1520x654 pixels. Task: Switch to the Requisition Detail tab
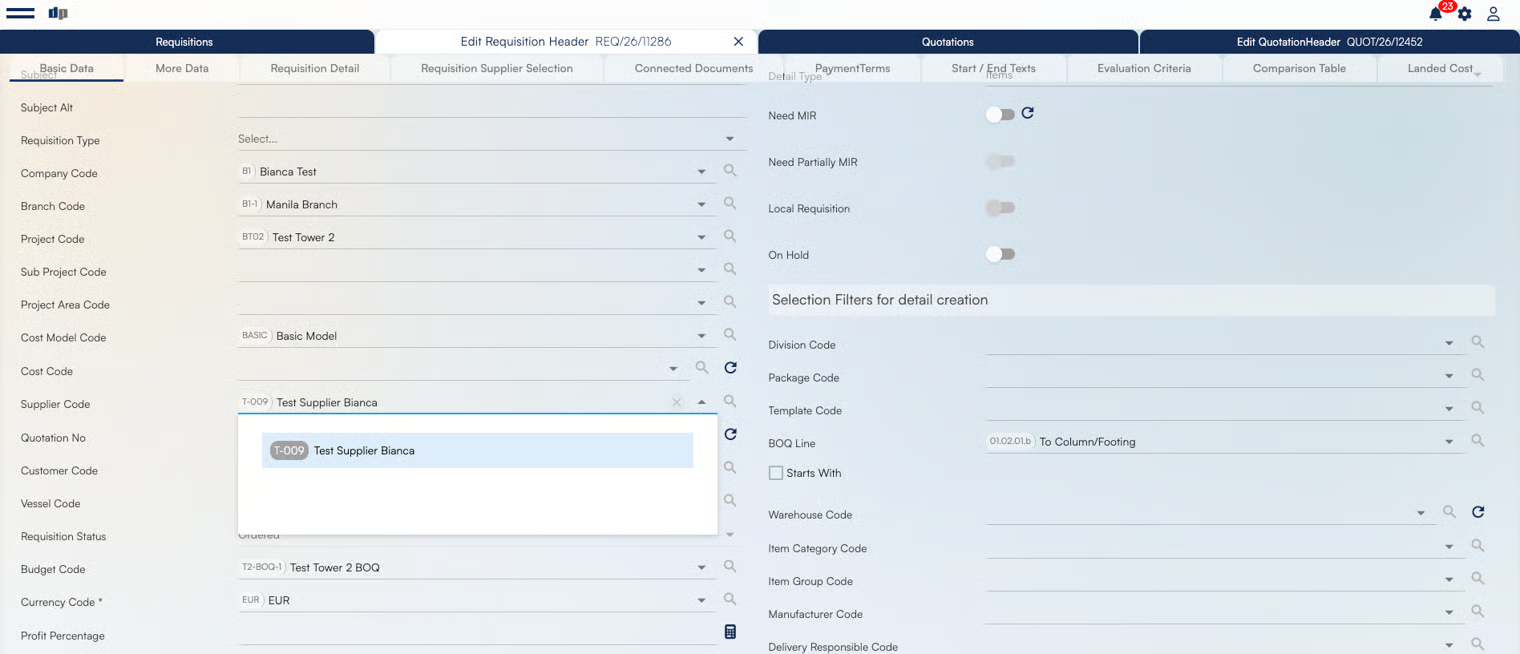[x=314, y=68]
